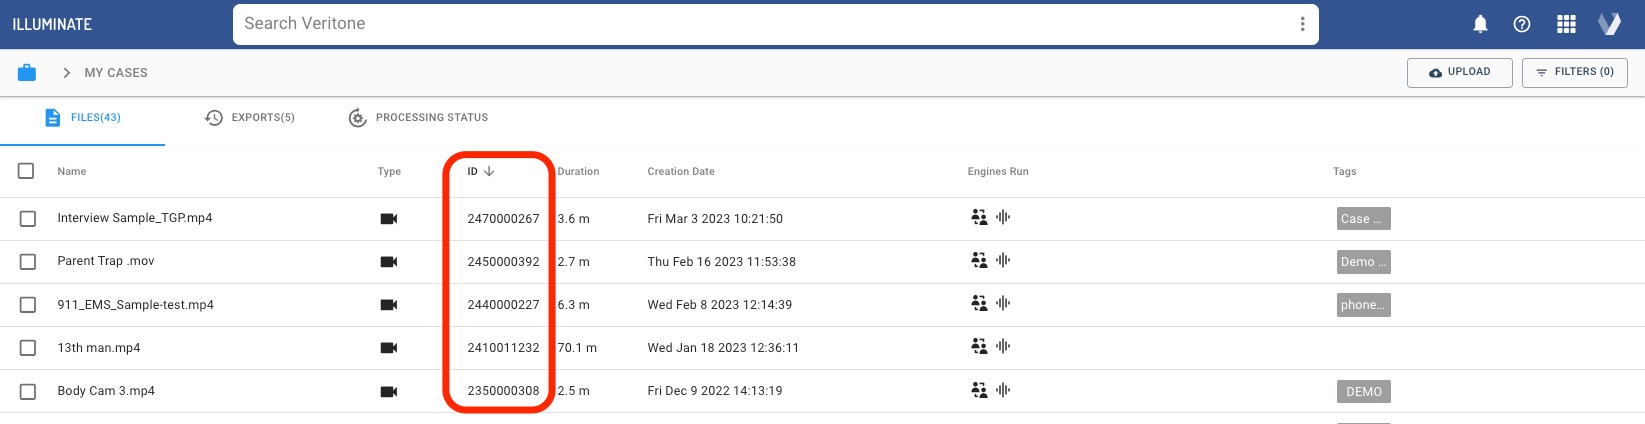Open the apps grid switcher
The width and height of the screenshot is (1645, 424).
coord(1566,24)
